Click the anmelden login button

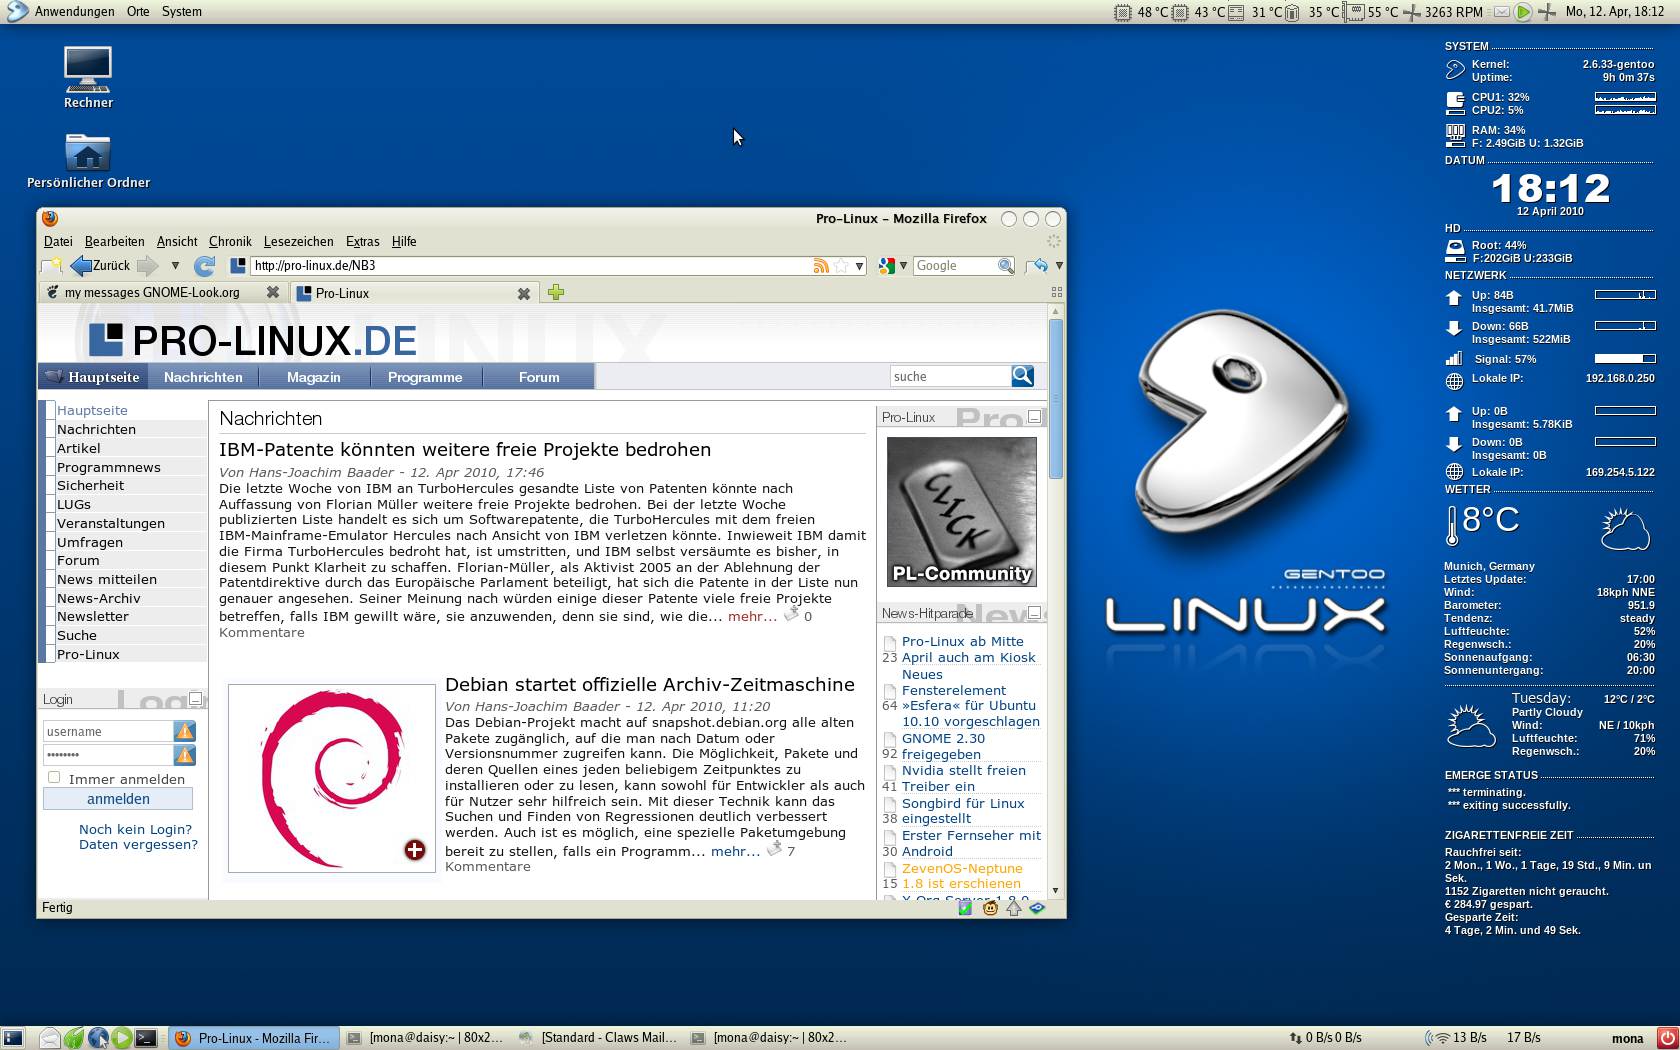[118, 799]
